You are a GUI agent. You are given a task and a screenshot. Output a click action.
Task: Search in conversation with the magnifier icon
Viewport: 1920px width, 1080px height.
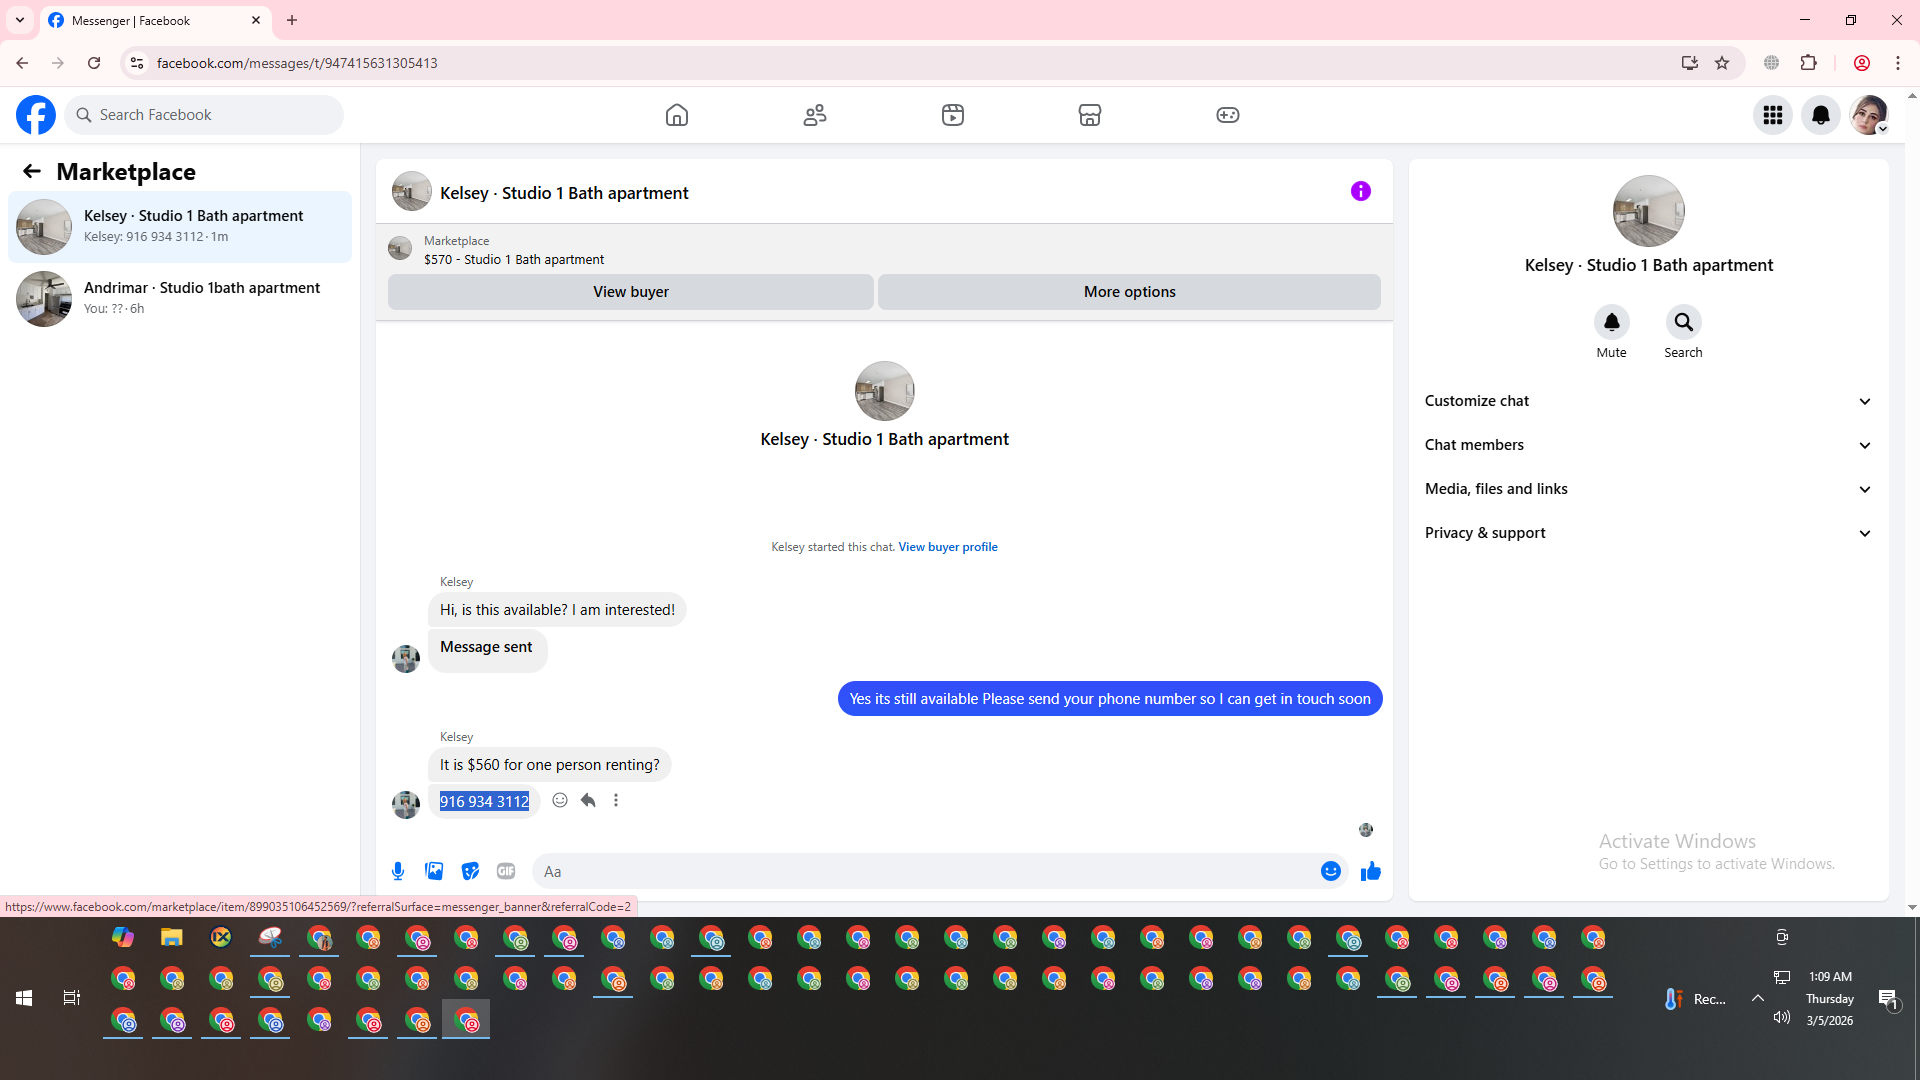(x=1684, y=322)
